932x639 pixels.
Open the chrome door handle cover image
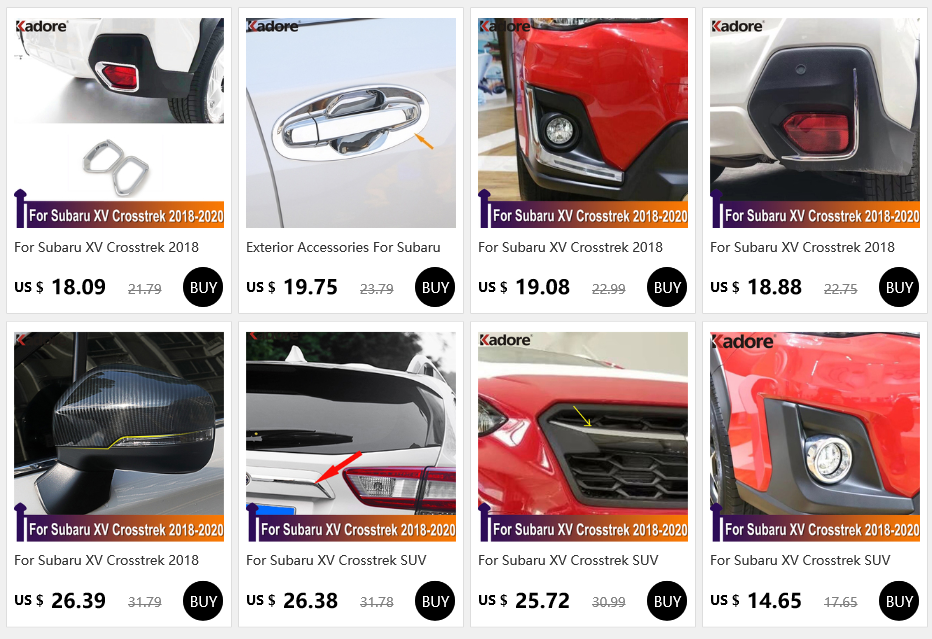pos(351,122)
